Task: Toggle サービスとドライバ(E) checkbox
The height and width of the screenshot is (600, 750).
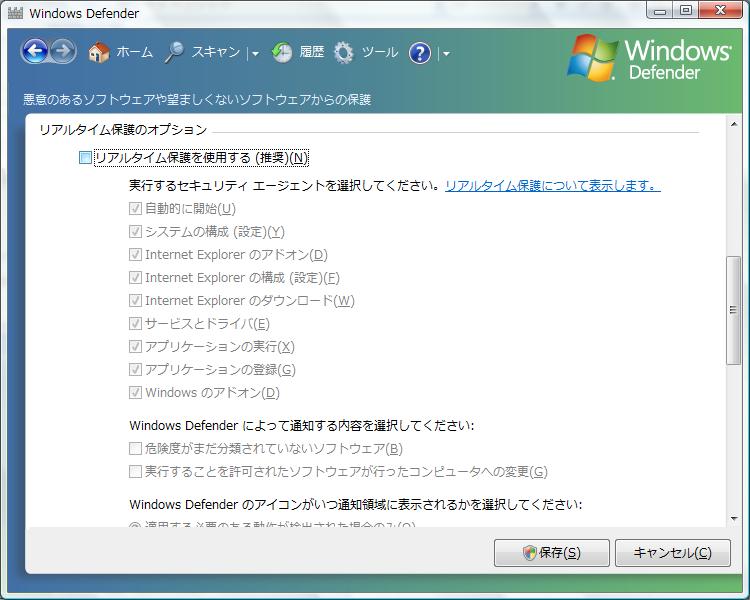Action: (135, 323)
